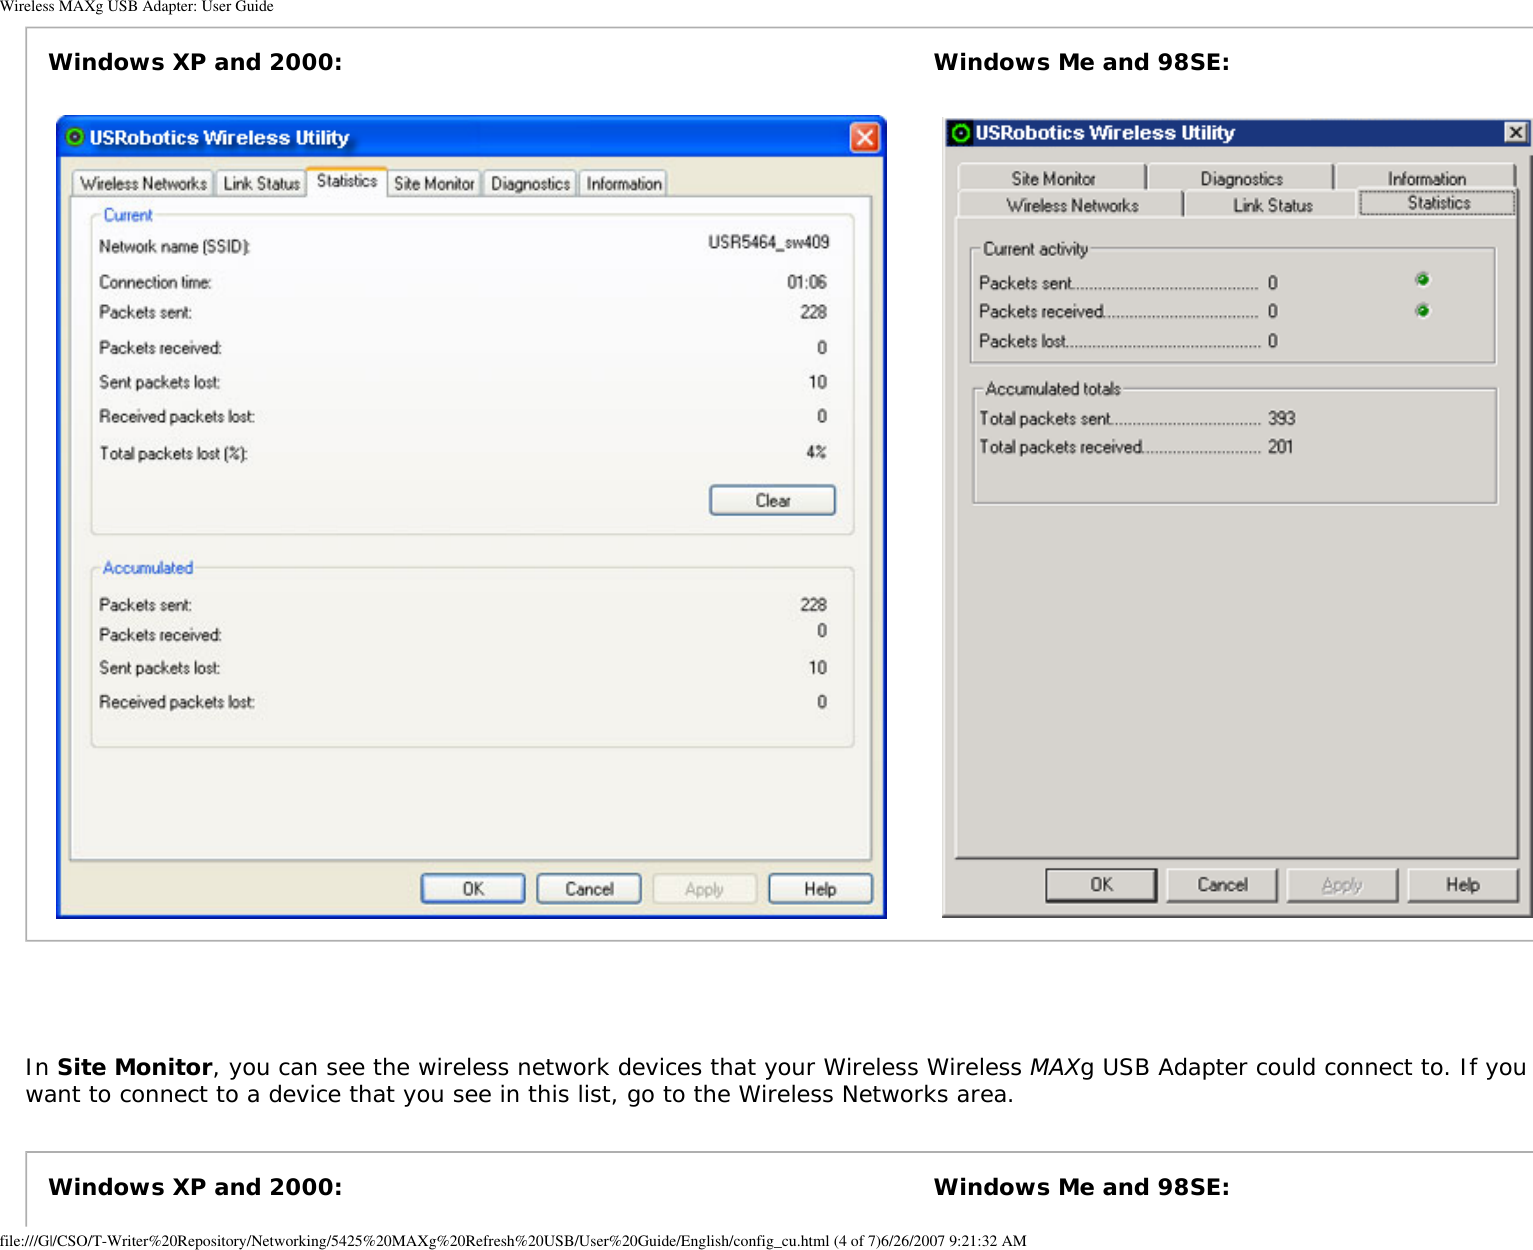
Task: Click the Apply button in 98SE window
Action: point(1342,885)
